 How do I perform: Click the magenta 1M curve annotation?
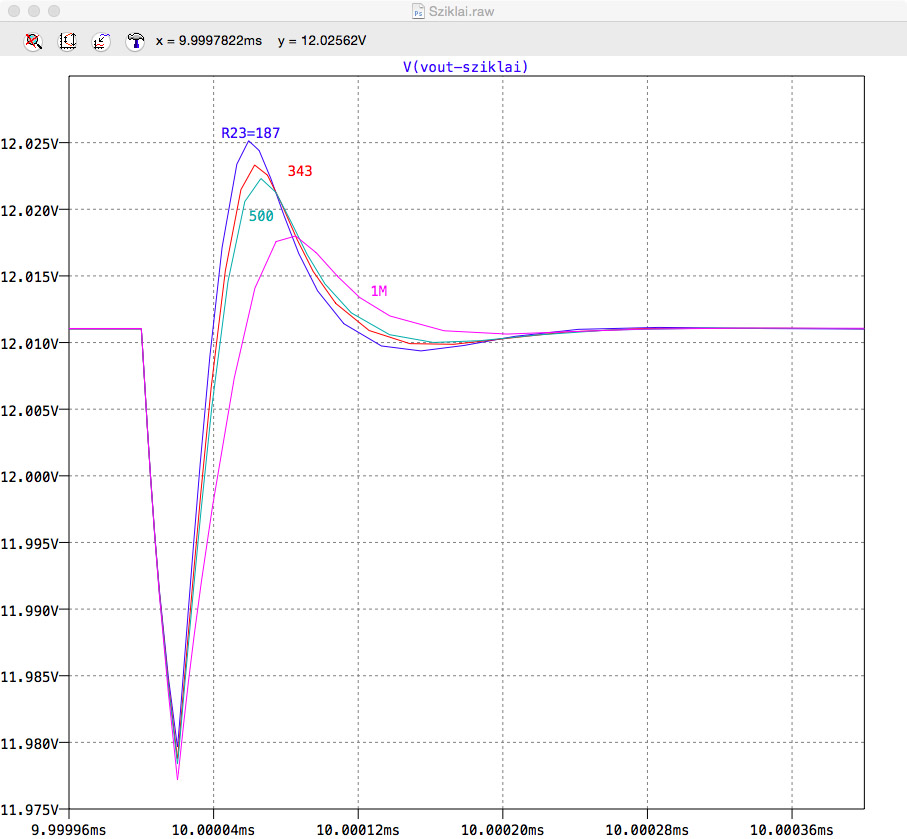click(x=379, y=291)
